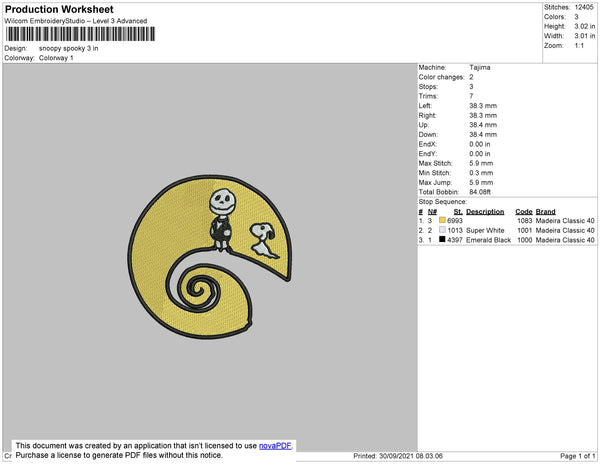Click the 'Color changes:' label
This screenshot has height=464, width=600.
441,77
